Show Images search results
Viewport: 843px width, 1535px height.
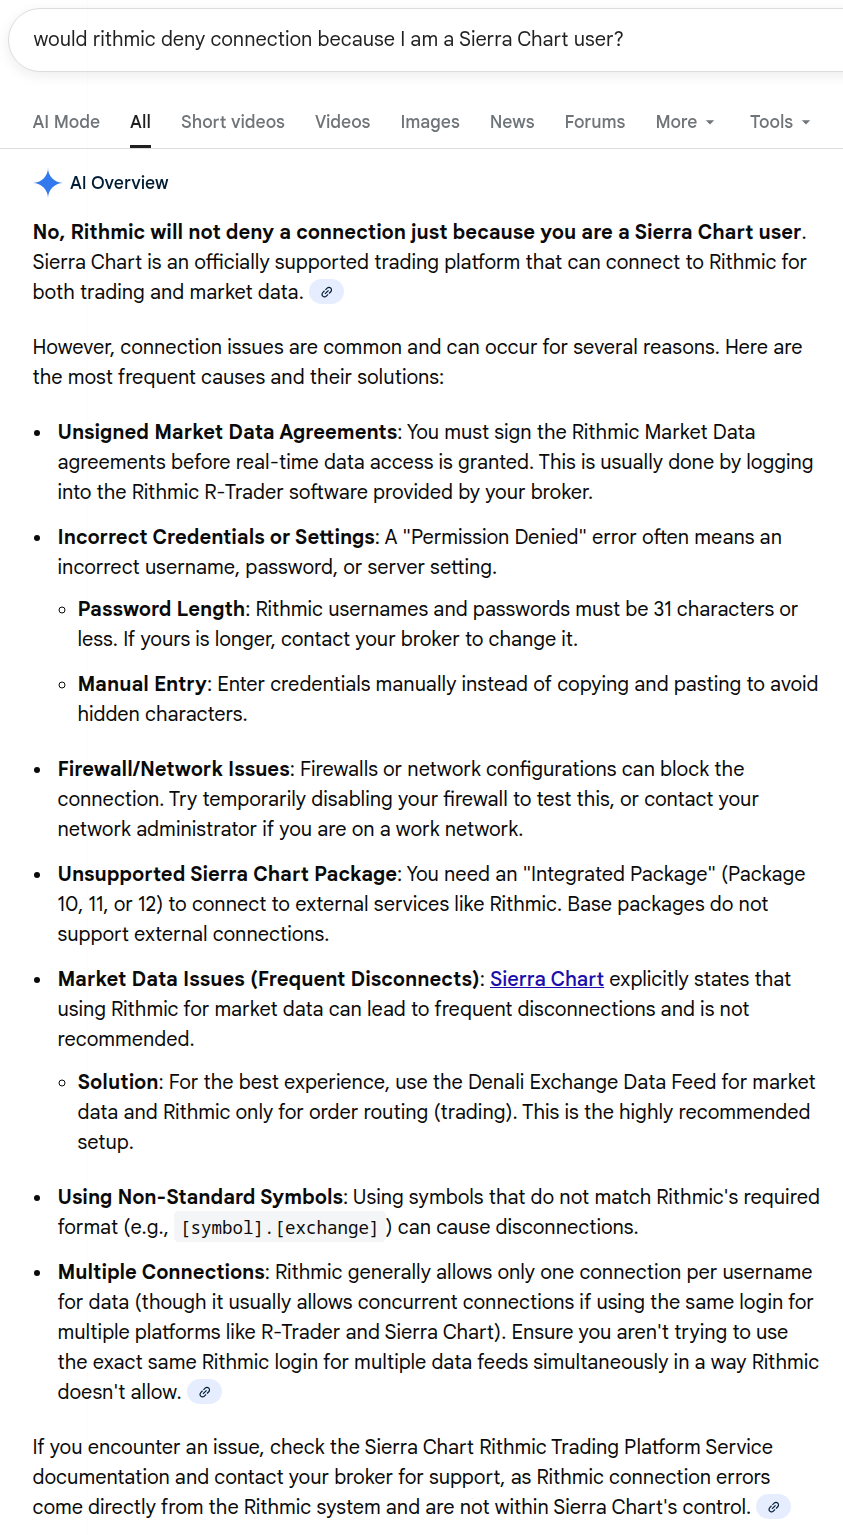pos(430,122)
